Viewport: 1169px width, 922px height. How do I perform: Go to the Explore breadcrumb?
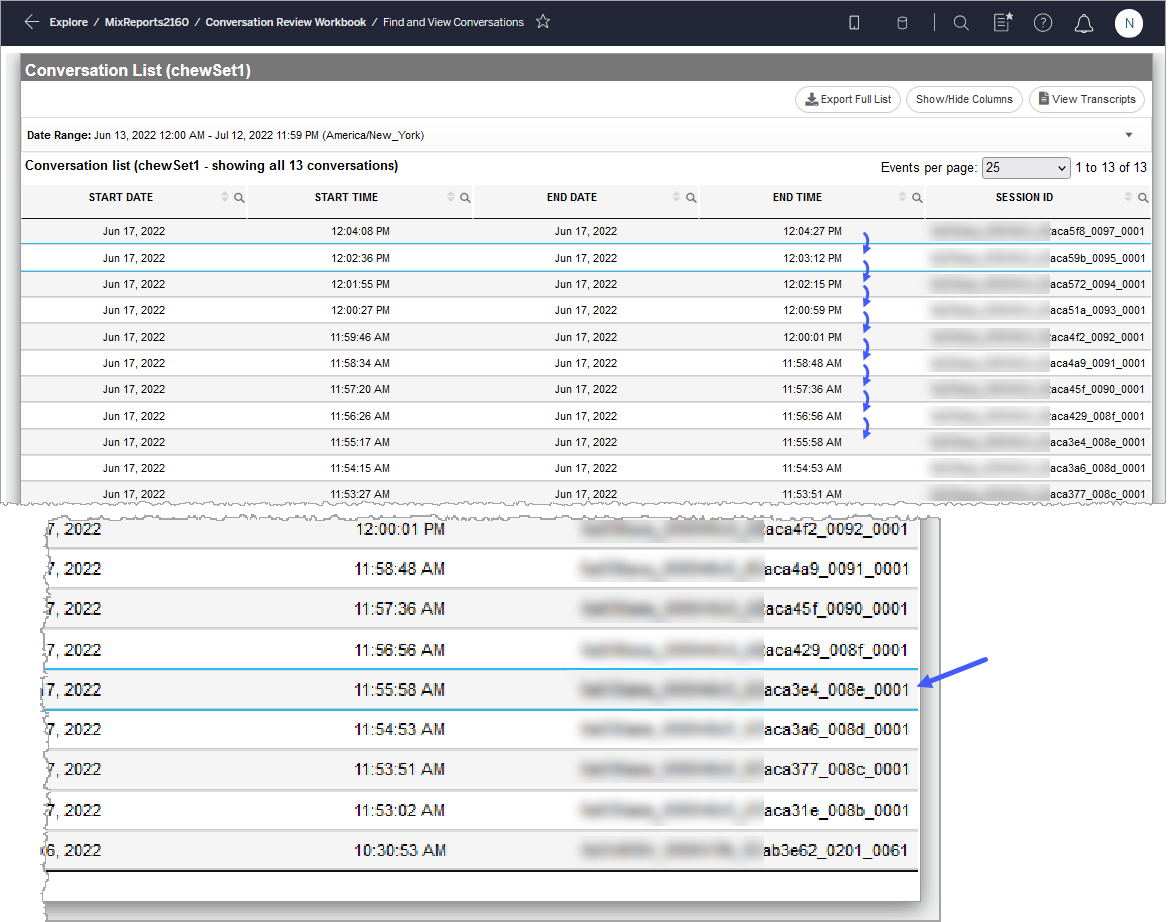(x=68, y=22)
